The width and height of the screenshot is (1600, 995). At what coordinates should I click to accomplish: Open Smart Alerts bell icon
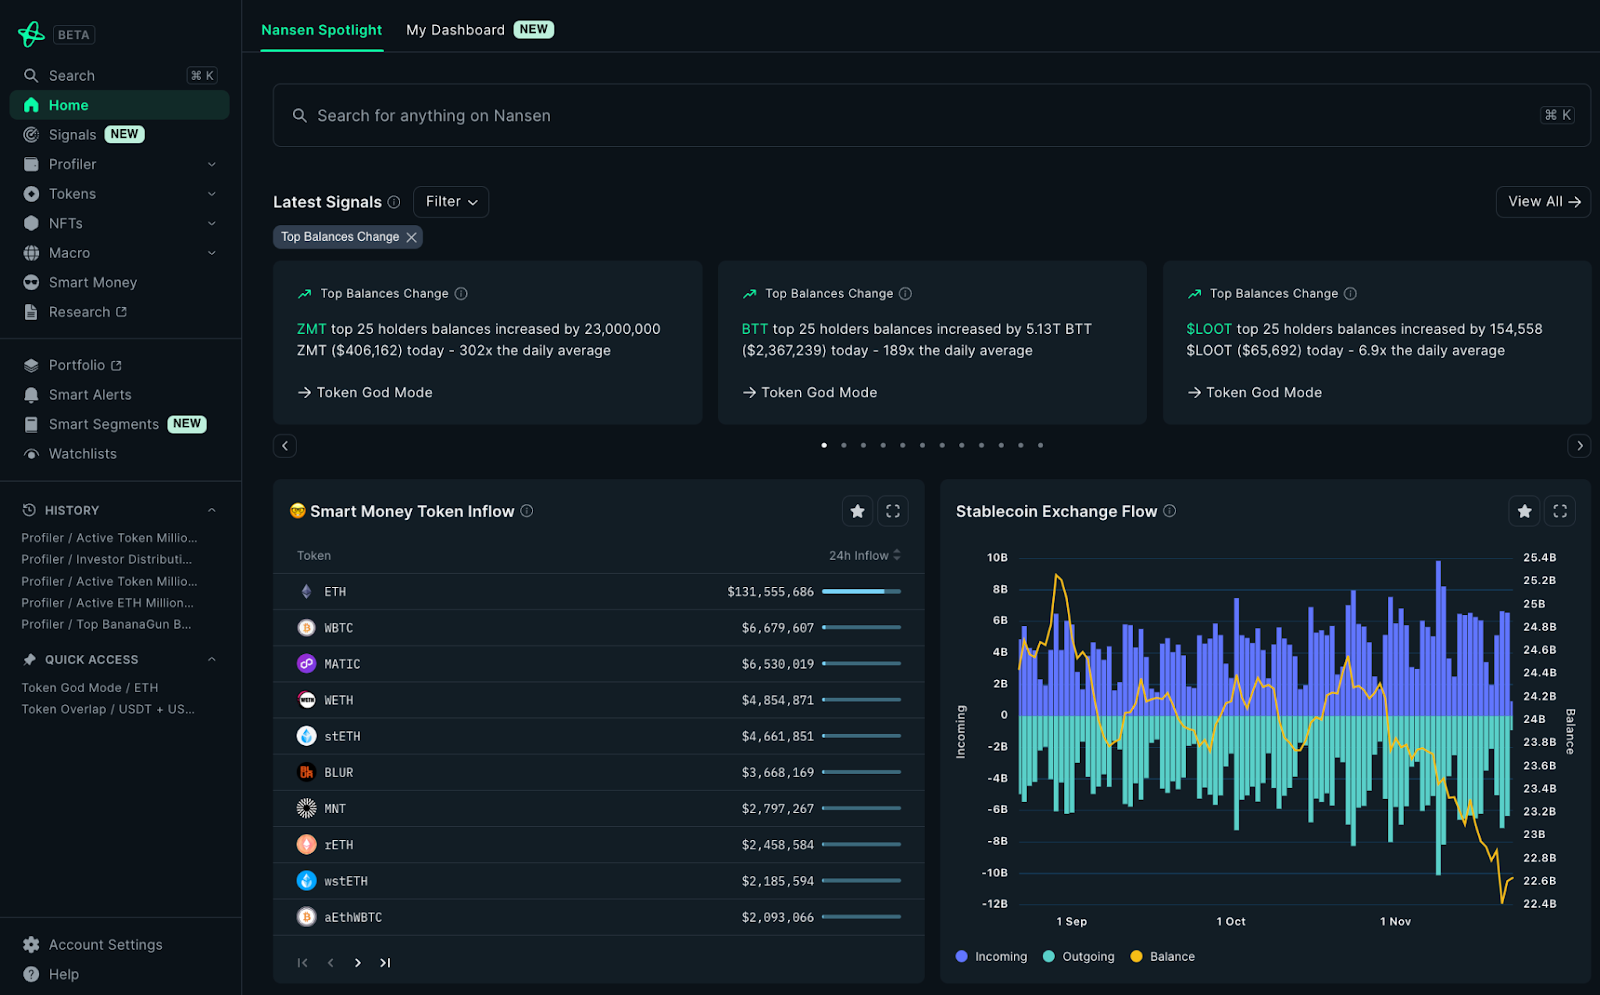[31, 395]
